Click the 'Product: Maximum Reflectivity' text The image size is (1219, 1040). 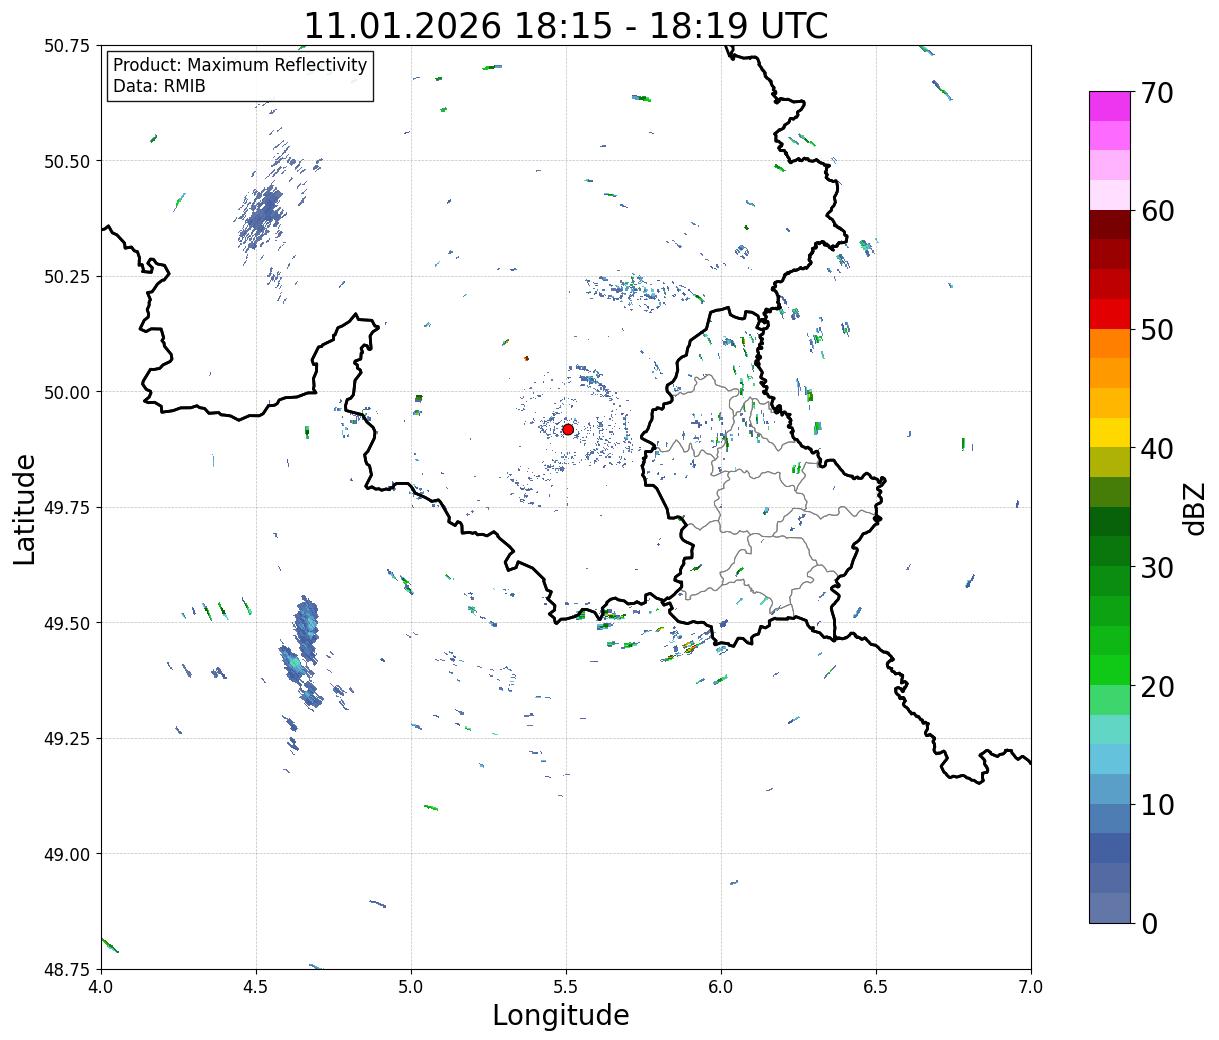pos(240,65)
